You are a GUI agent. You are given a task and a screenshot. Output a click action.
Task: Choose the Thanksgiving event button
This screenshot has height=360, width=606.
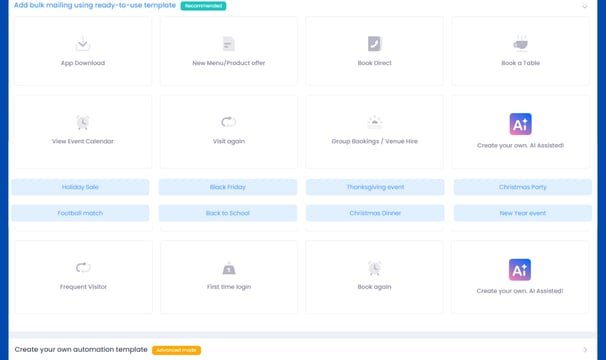375,187
